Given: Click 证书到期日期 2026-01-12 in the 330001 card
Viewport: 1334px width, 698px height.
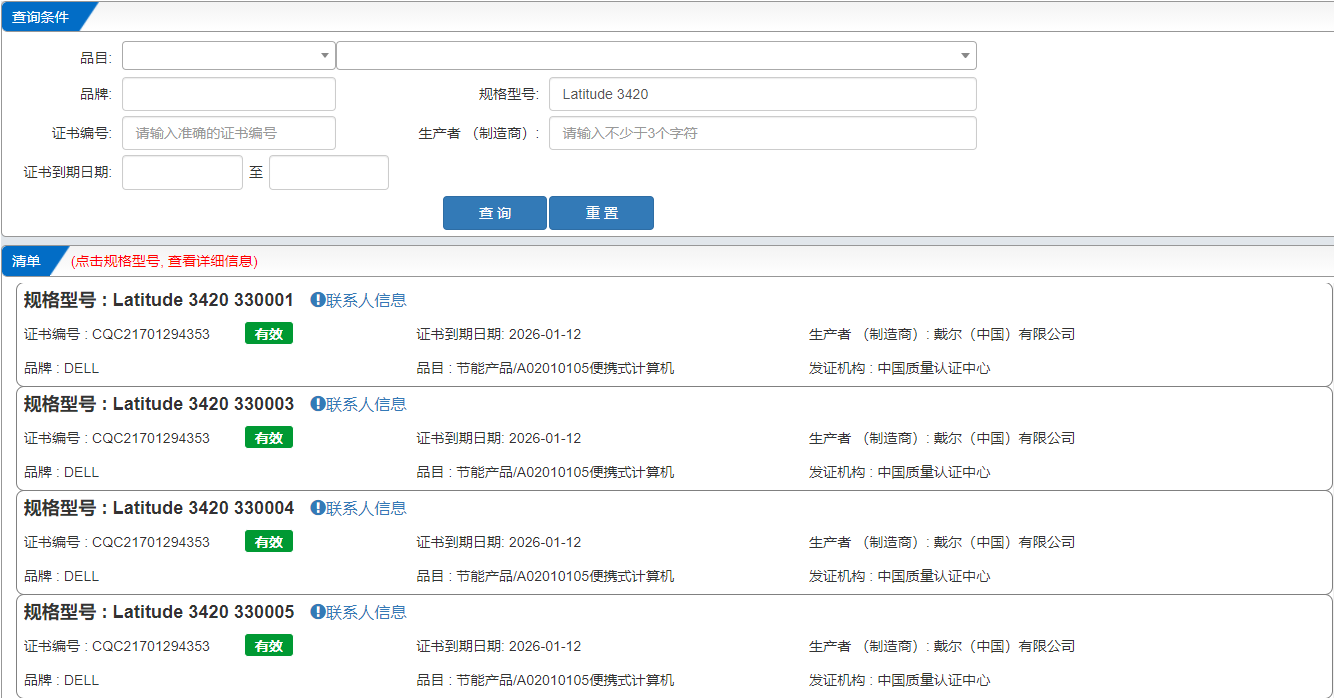Looking at the screenshot, I should coord(499,334).
